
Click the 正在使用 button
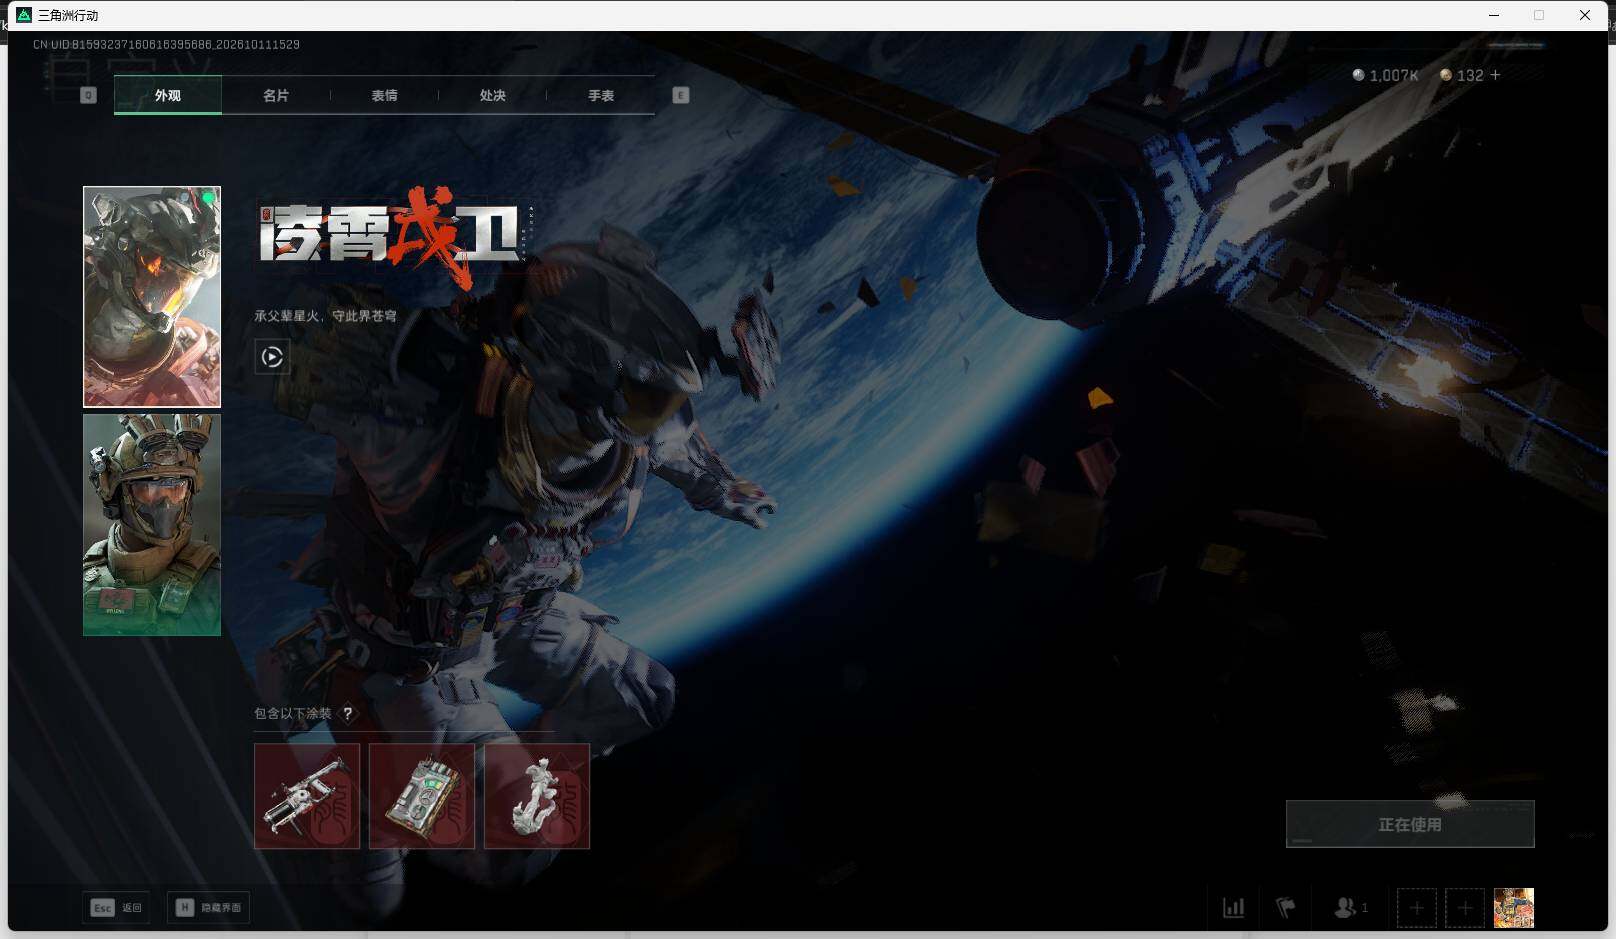click(1410, 824)
